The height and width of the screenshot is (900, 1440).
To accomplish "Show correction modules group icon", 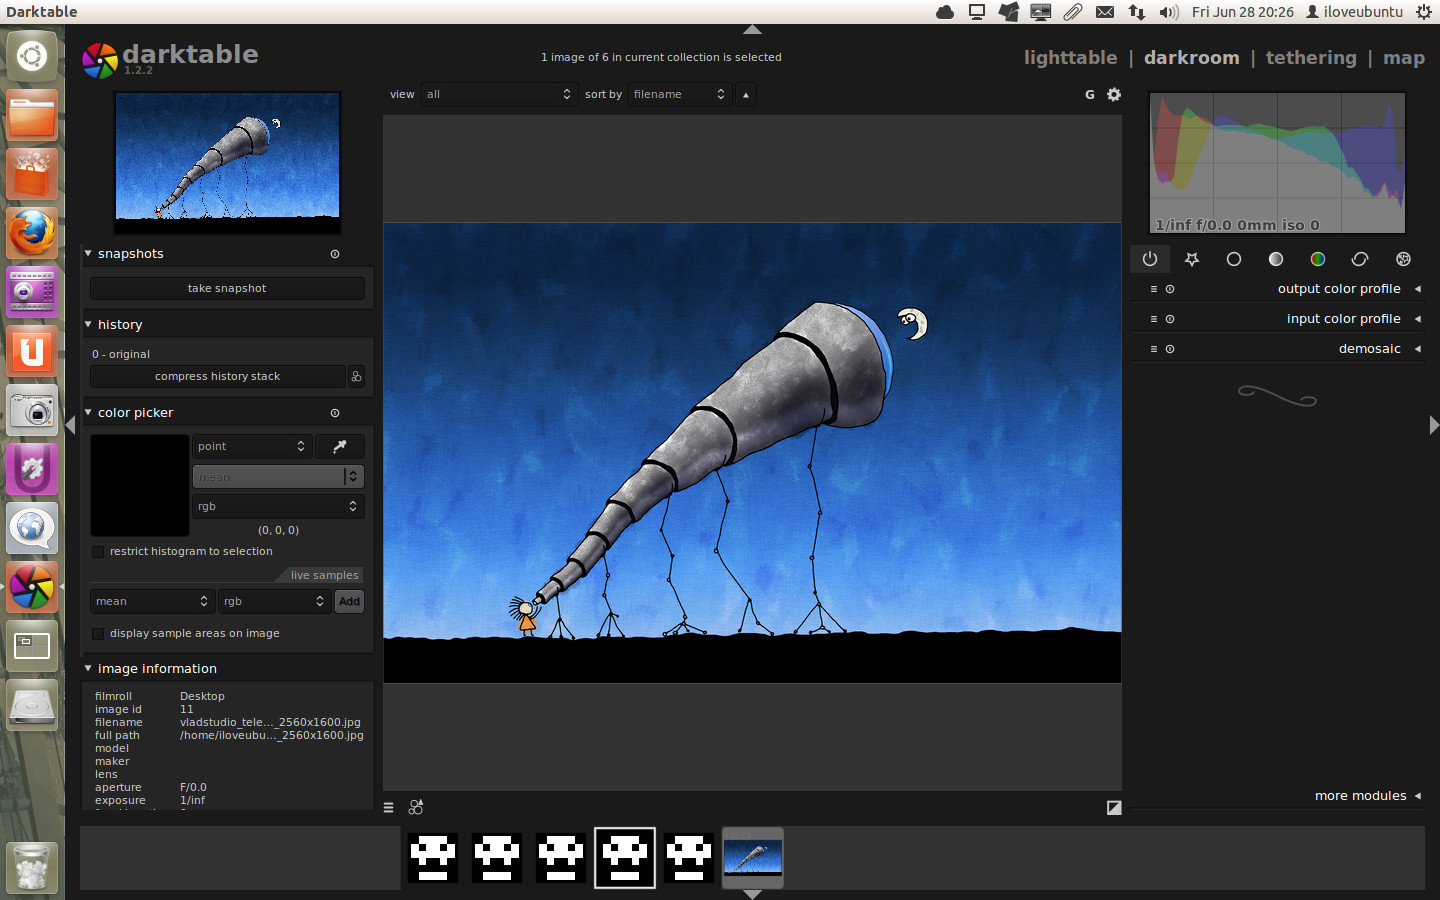I will (x=1360, y=259).
